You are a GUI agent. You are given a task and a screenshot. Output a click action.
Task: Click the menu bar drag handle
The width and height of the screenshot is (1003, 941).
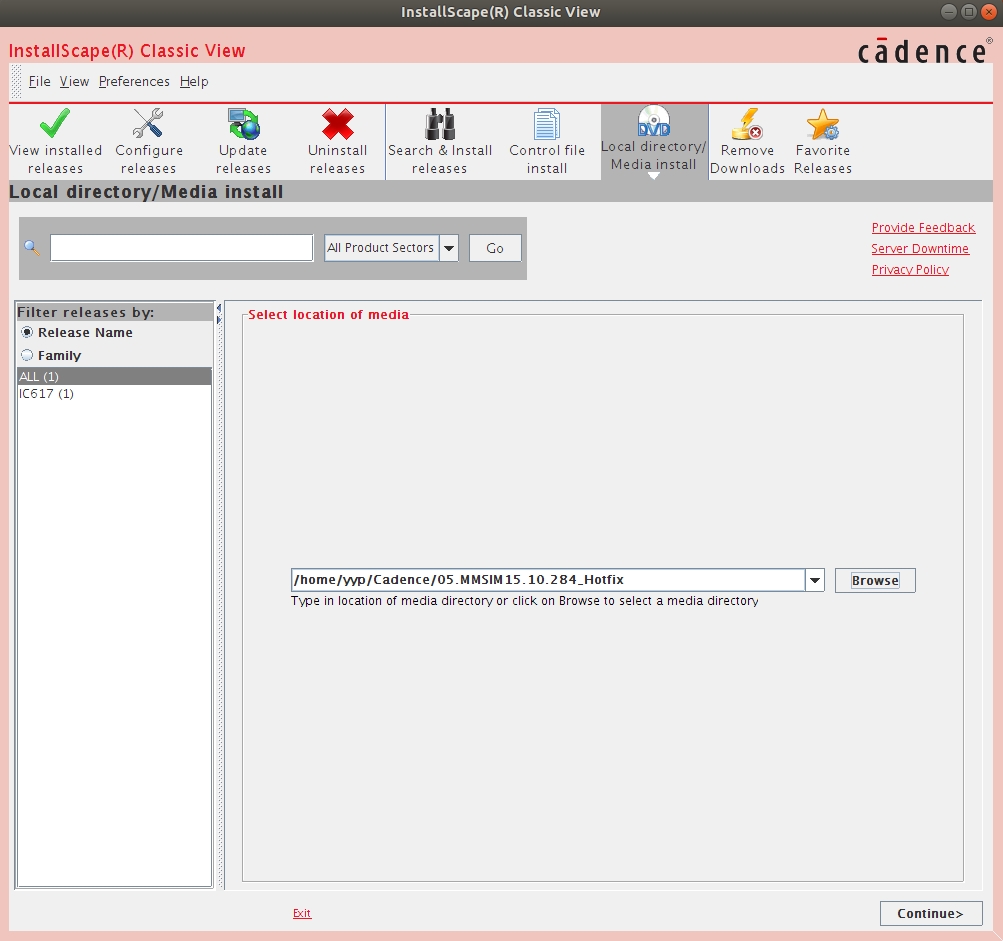click(17, 81)
